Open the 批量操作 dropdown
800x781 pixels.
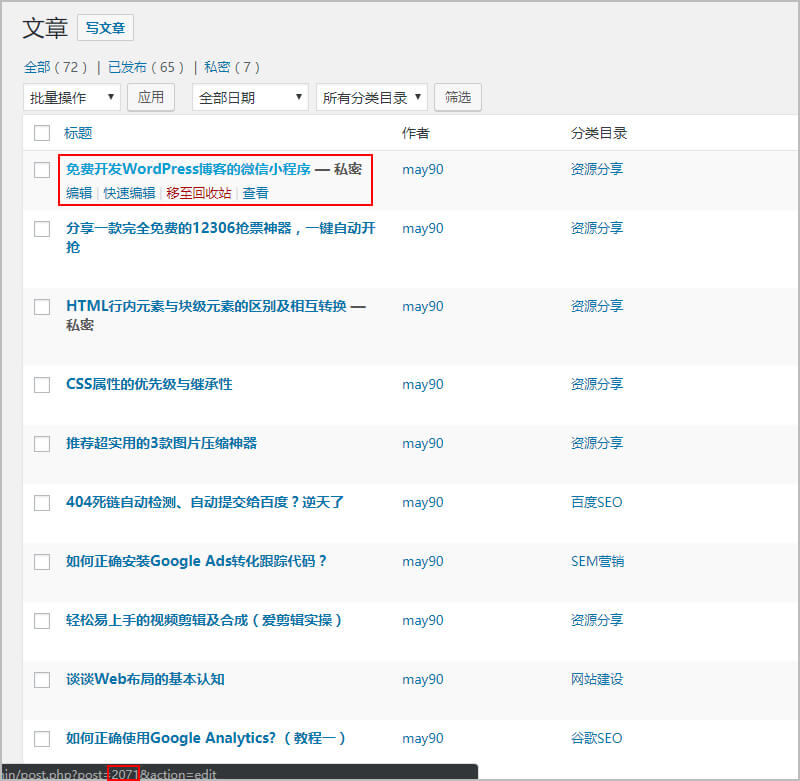point(71,97)
